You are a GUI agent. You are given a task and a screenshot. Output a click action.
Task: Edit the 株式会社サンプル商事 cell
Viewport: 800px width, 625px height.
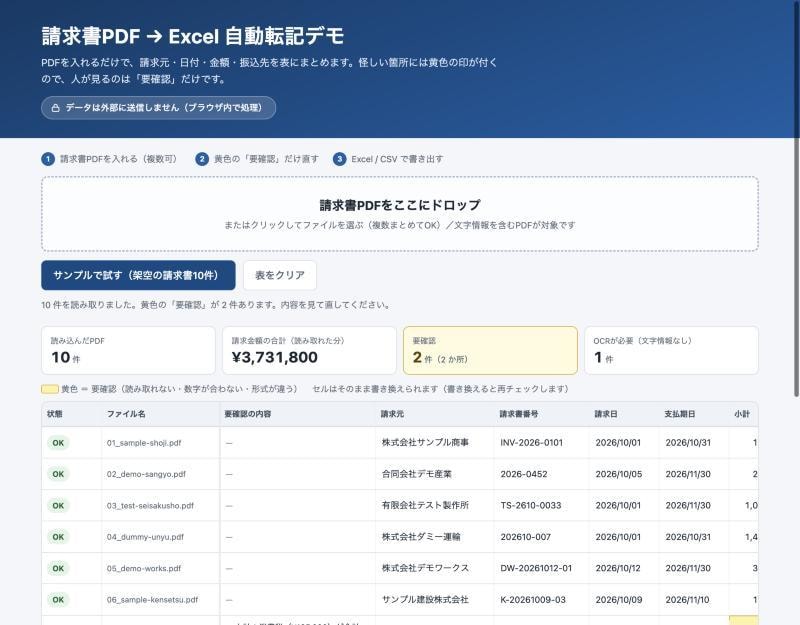pyautogui.click(x=435, y=443)
